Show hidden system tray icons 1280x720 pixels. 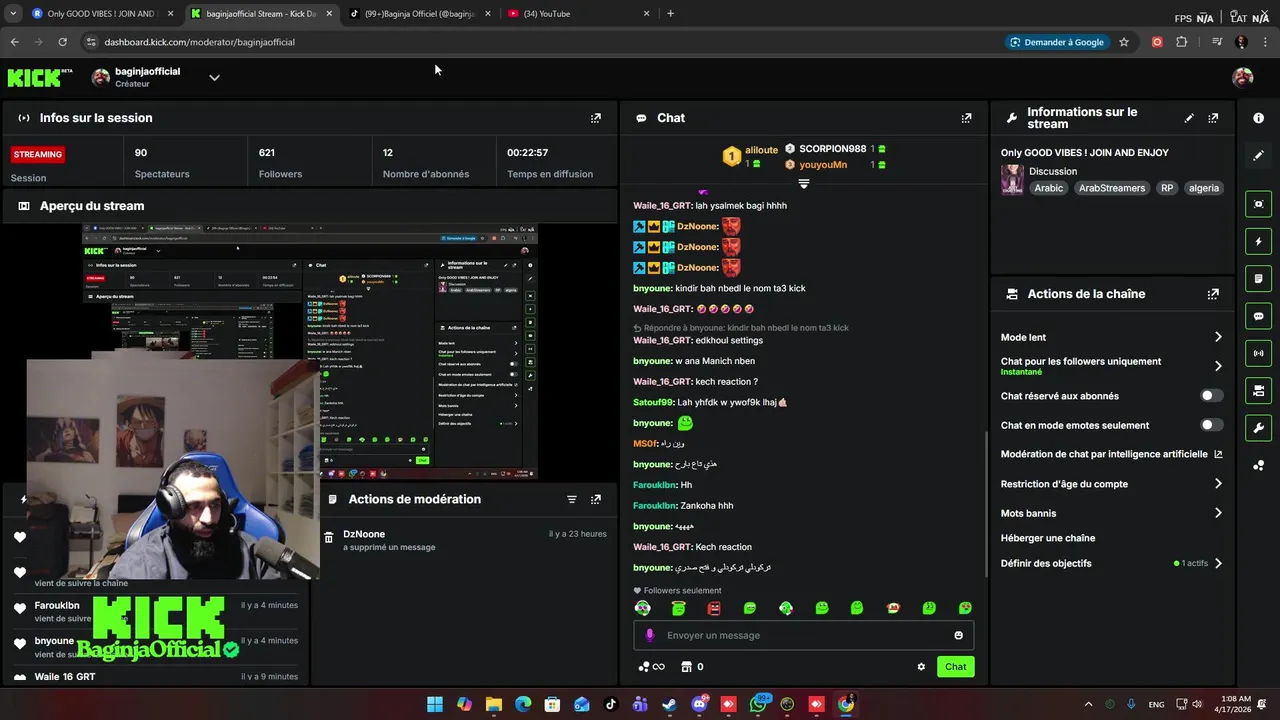[1088, 704]
